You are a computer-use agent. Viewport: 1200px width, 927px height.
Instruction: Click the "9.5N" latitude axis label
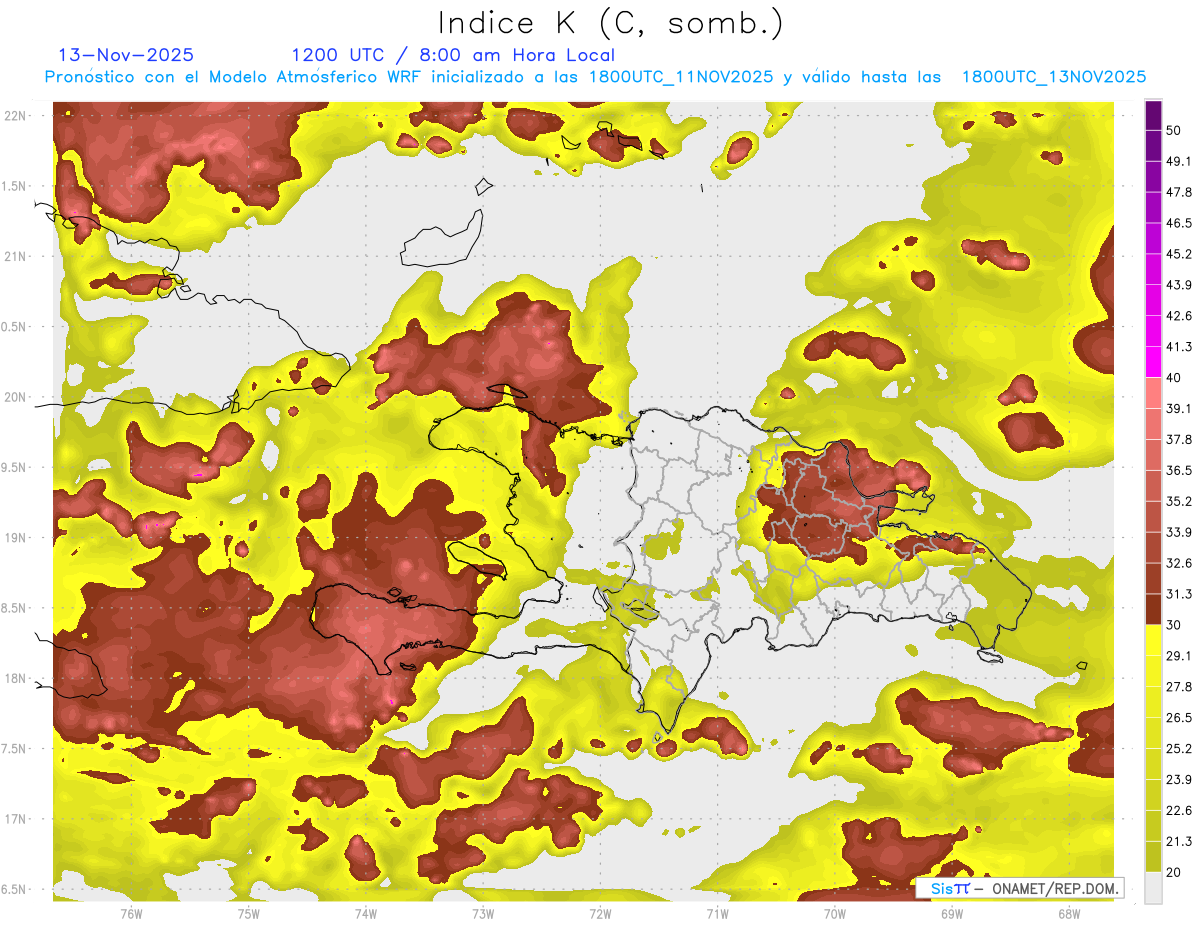click(x=14, y=467)
